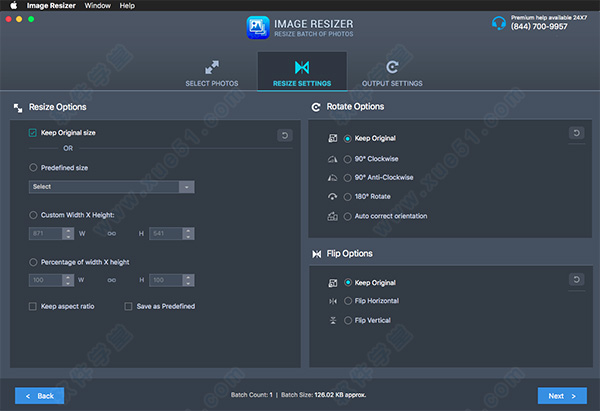This screenshot has height=411, width=600.
Task: Select the Predefined size radio button
Action: tap(33, 168)
